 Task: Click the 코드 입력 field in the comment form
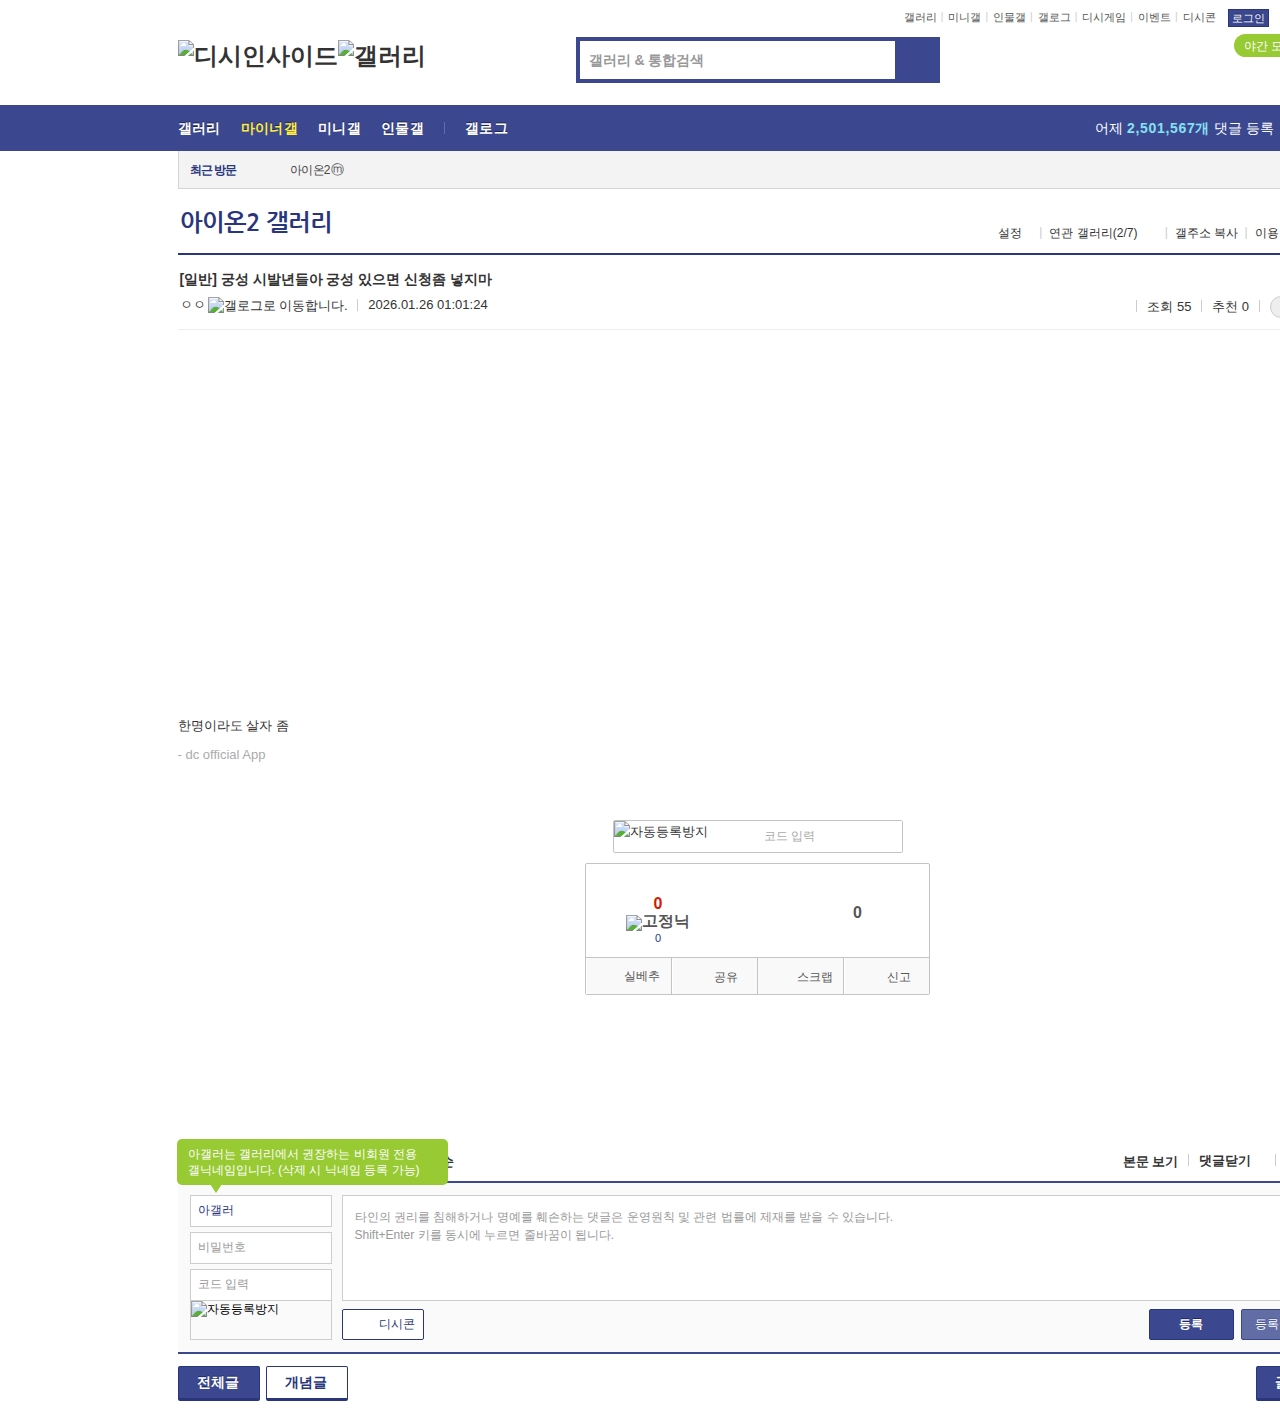pos(261,1285)
